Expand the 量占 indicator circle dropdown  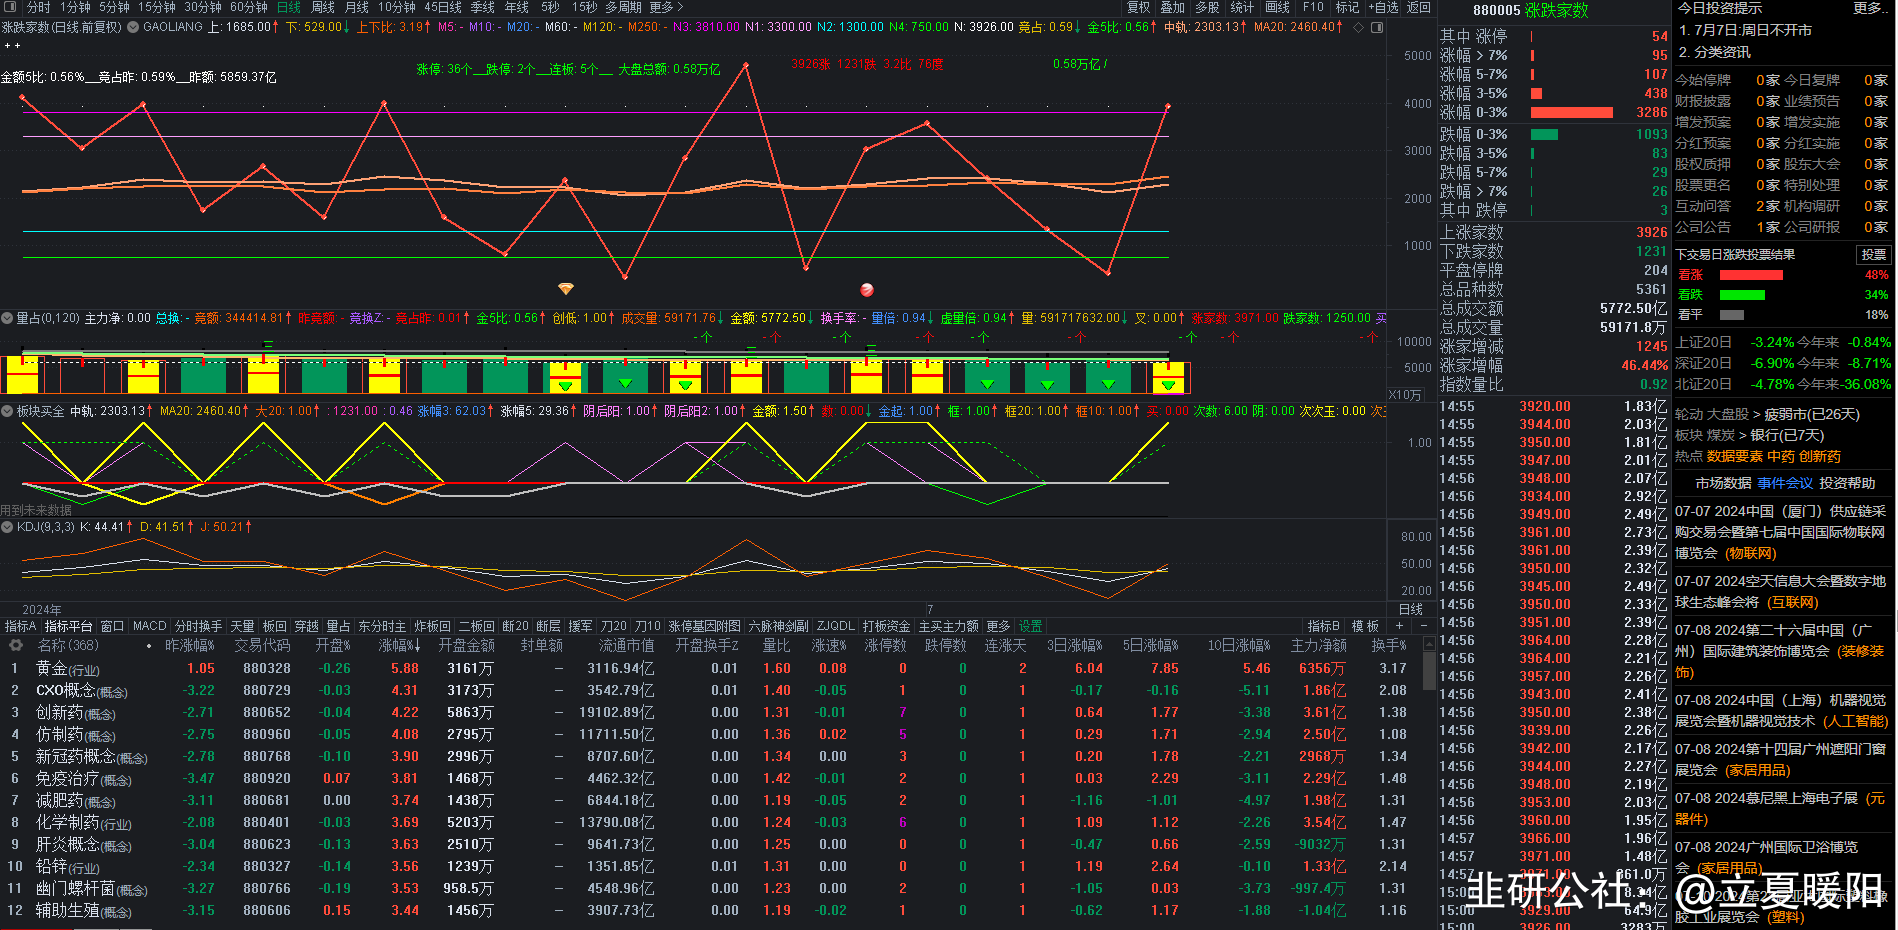[x=8, y=318]
